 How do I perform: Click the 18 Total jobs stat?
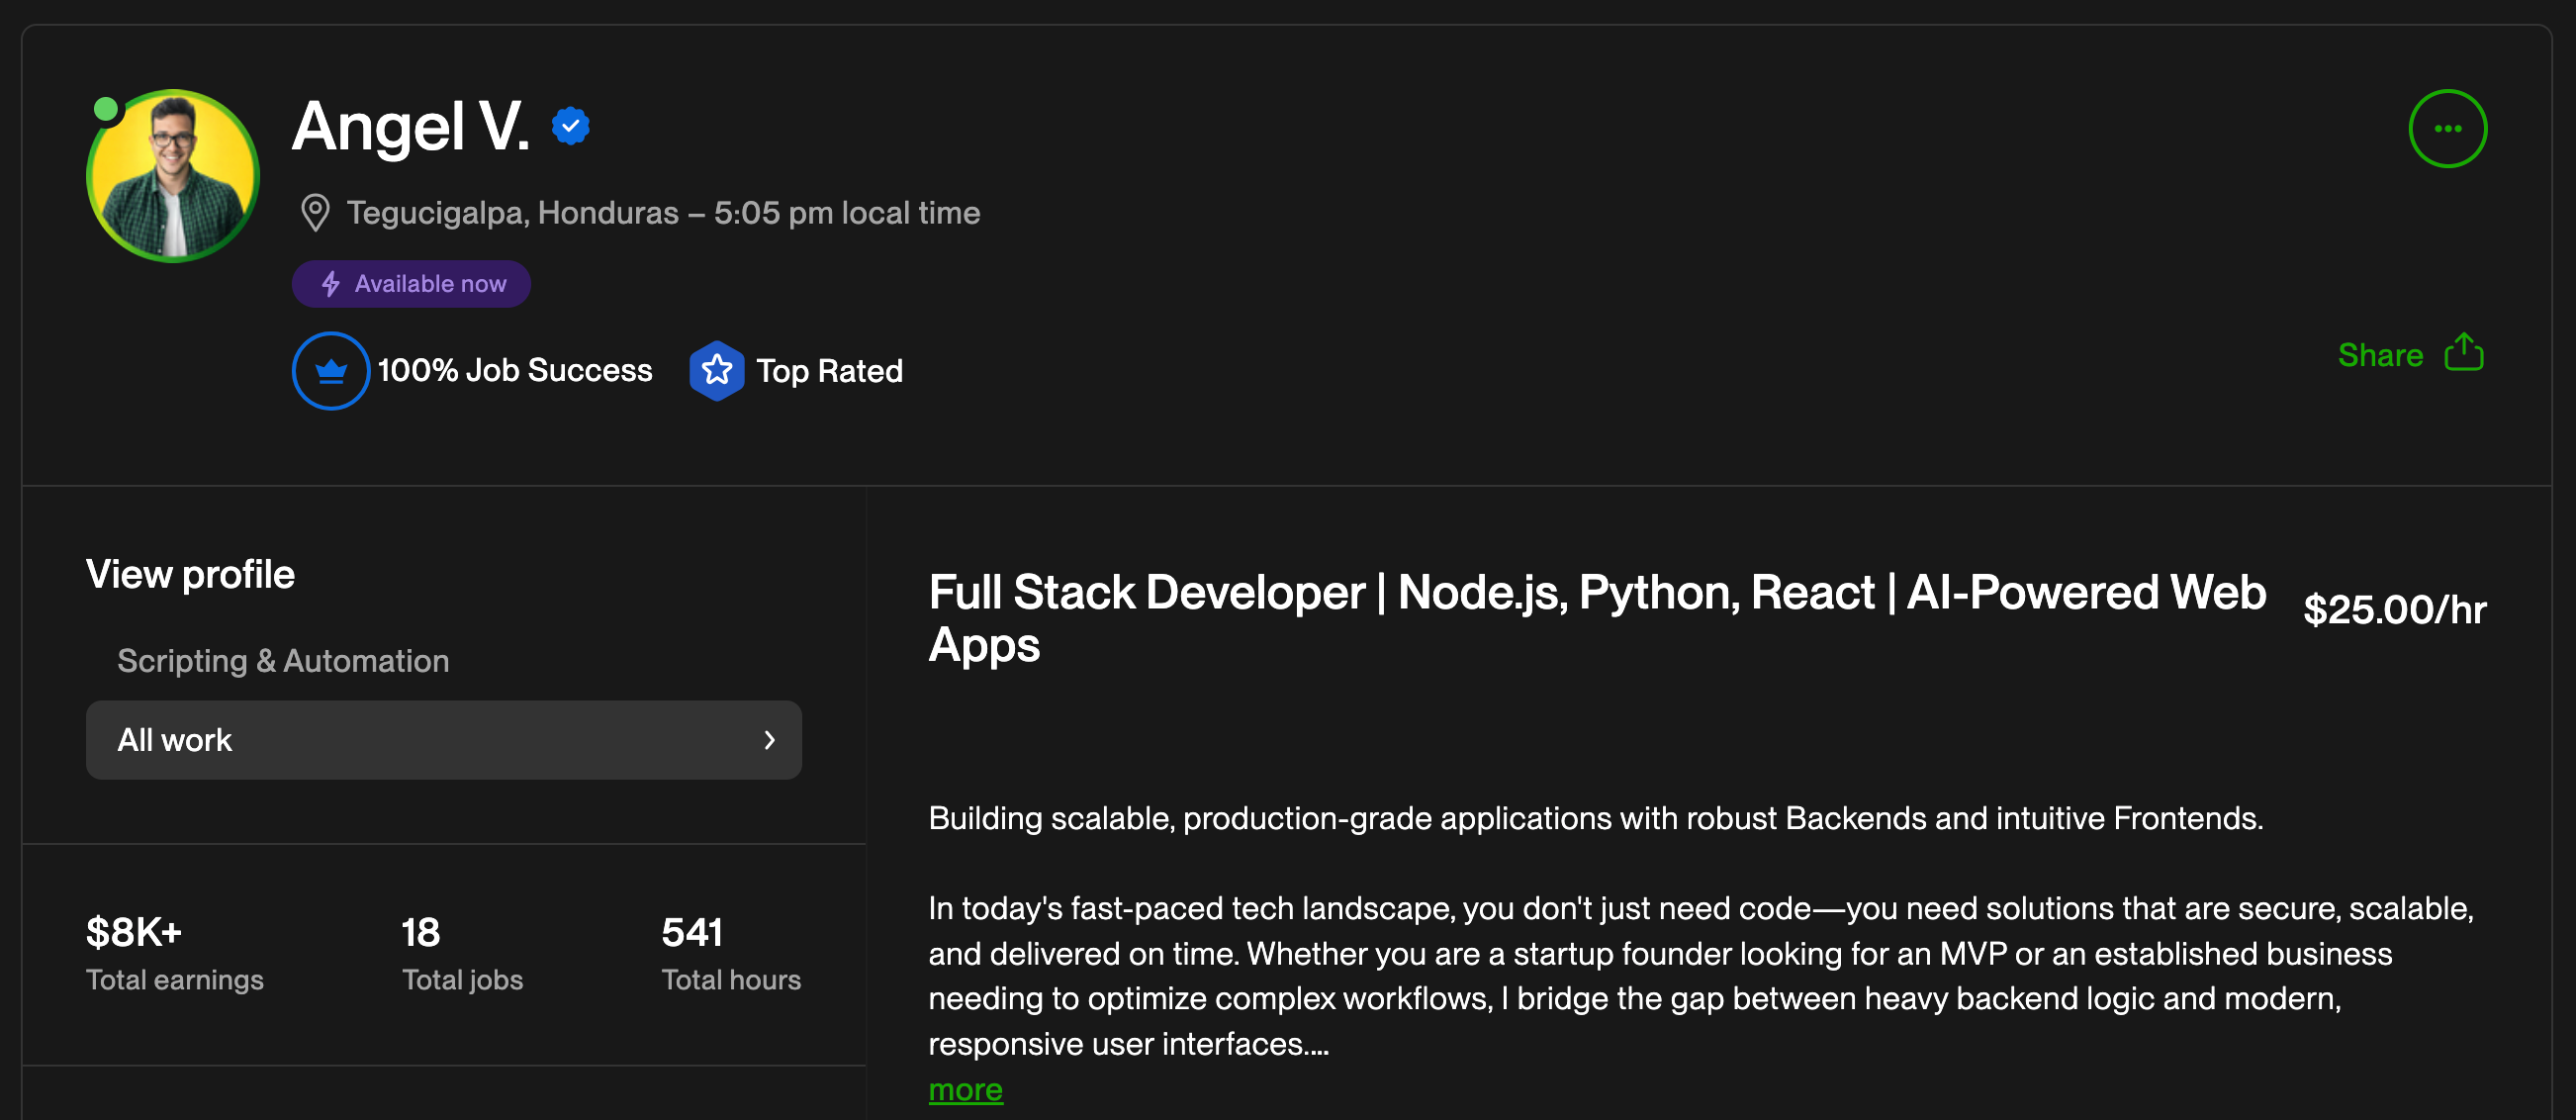tap(462, 953)
